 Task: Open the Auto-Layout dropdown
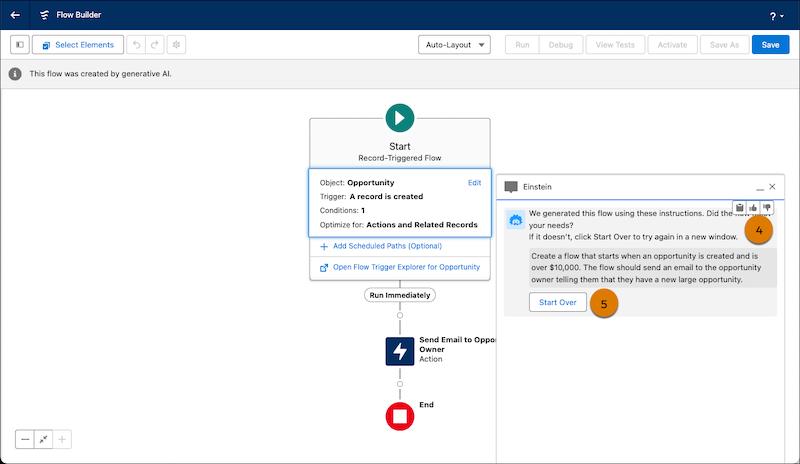[x=454, y=45]
